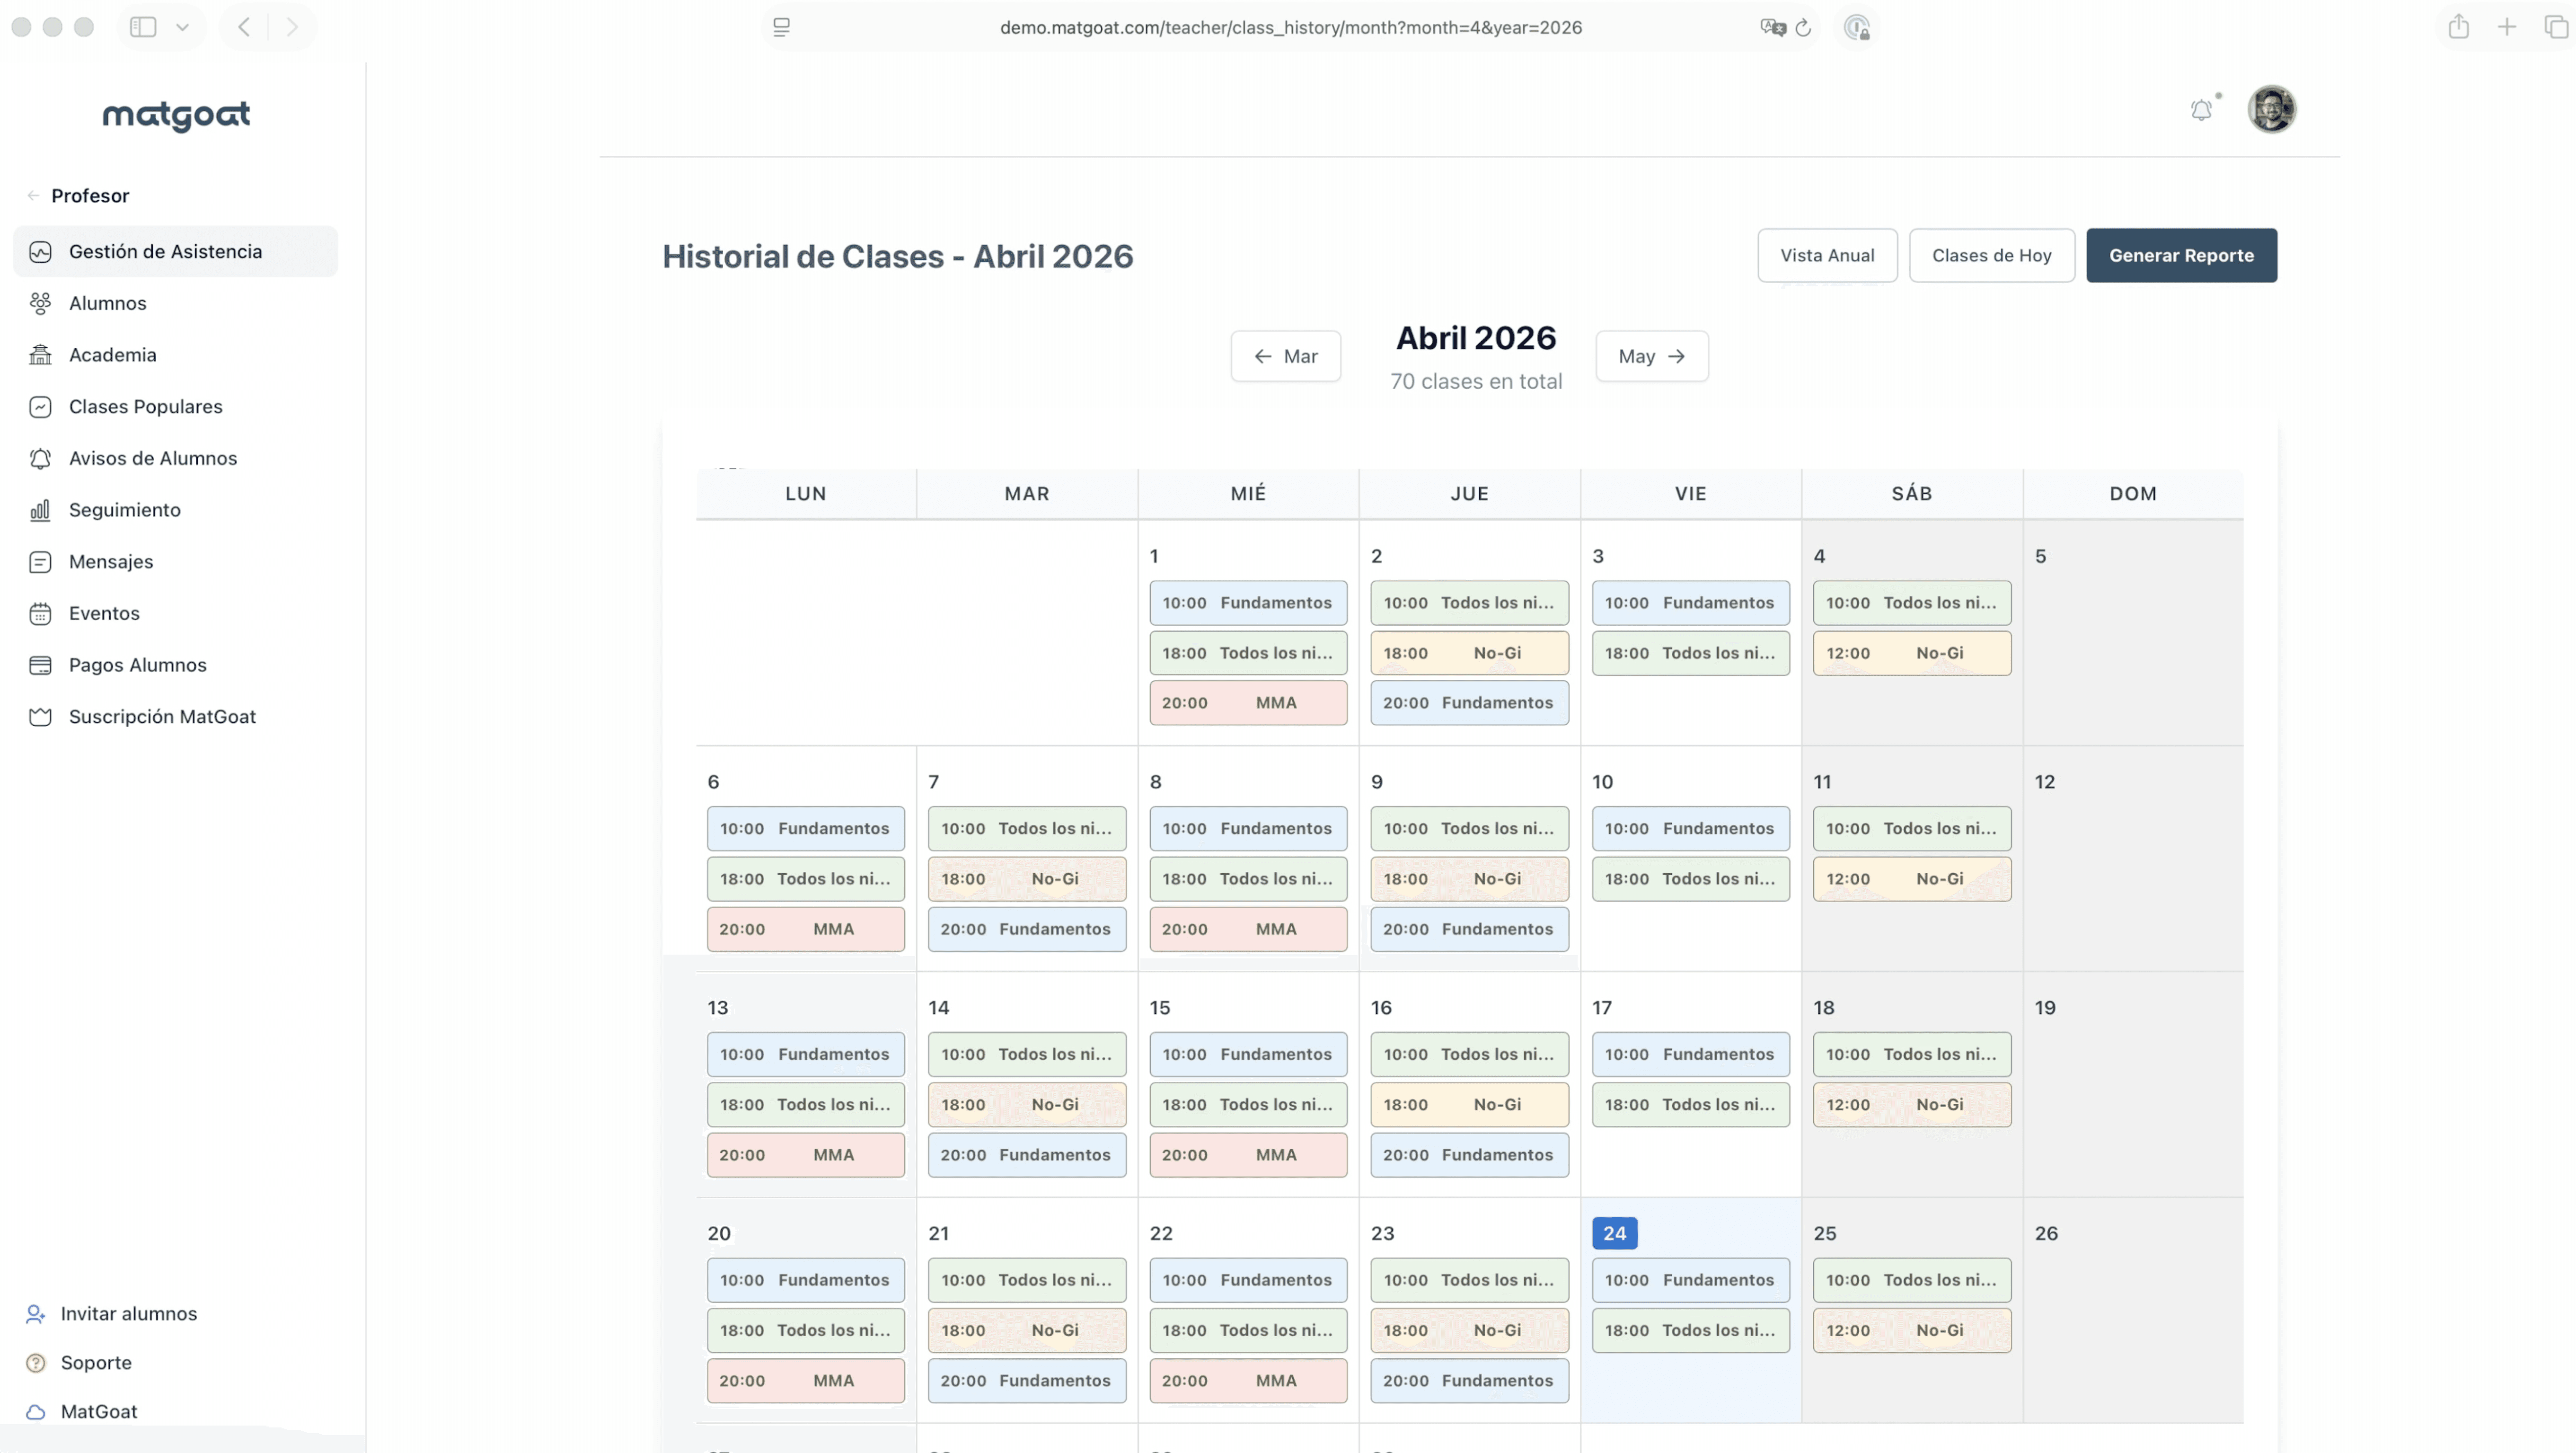Open the 20:00 Fundamentos class on April 16

[x=1469, y=1155]
